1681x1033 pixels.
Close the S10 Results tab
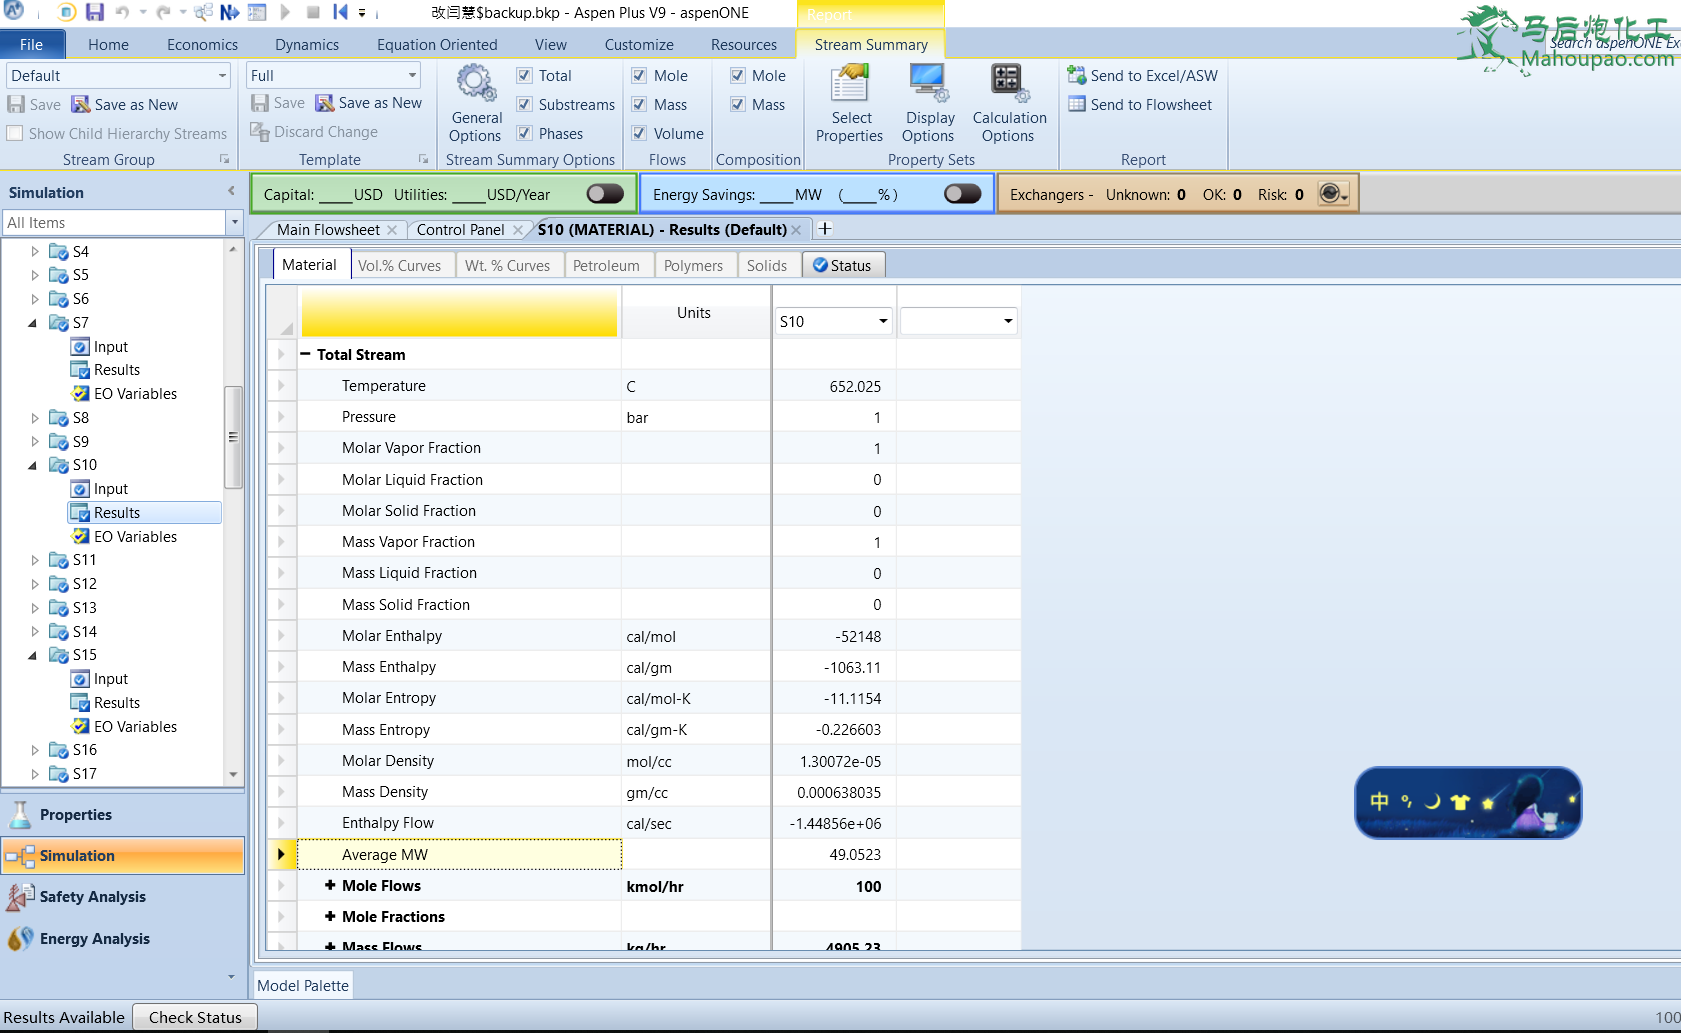tap(796, 229)
